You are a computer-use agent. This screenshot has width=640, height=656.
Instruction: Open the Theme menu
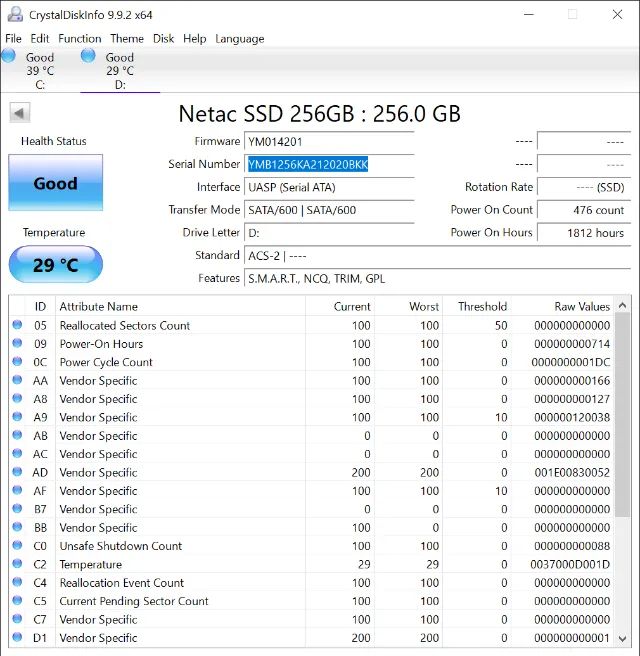coord(127,38)
